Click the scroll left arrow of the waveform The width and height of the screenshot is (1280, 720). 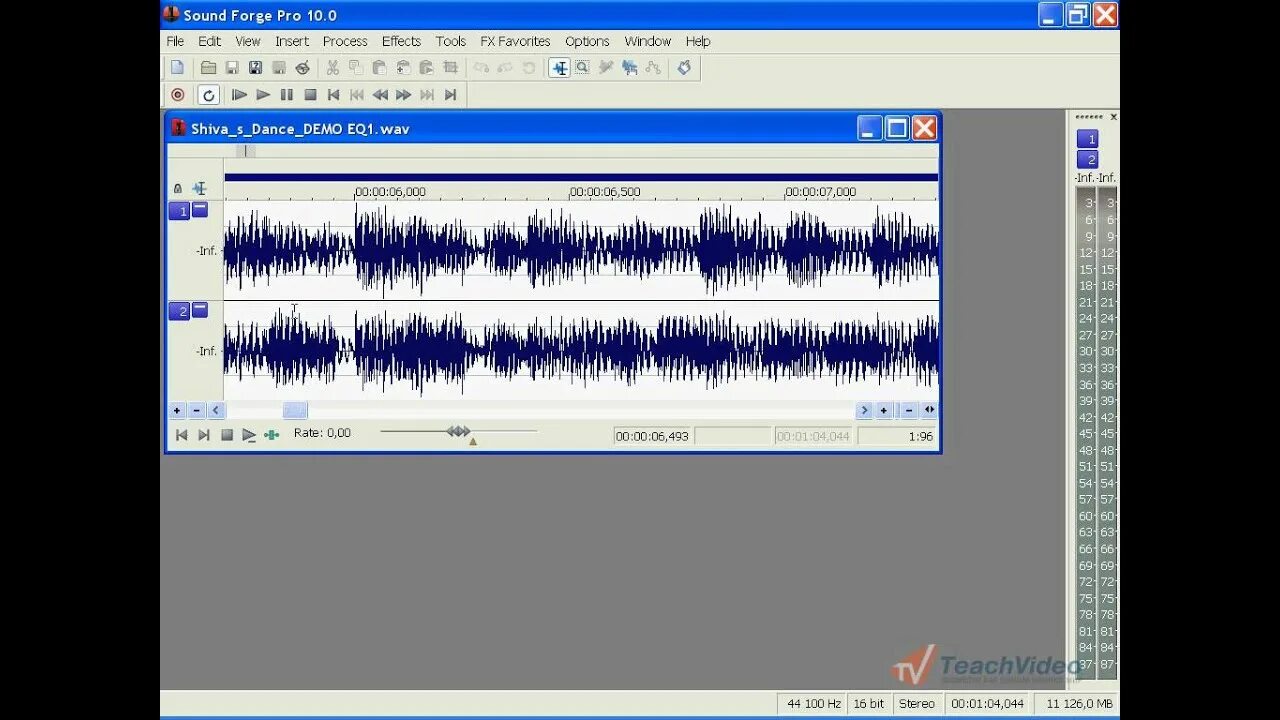pyautogui.click(x=216, y=410)
